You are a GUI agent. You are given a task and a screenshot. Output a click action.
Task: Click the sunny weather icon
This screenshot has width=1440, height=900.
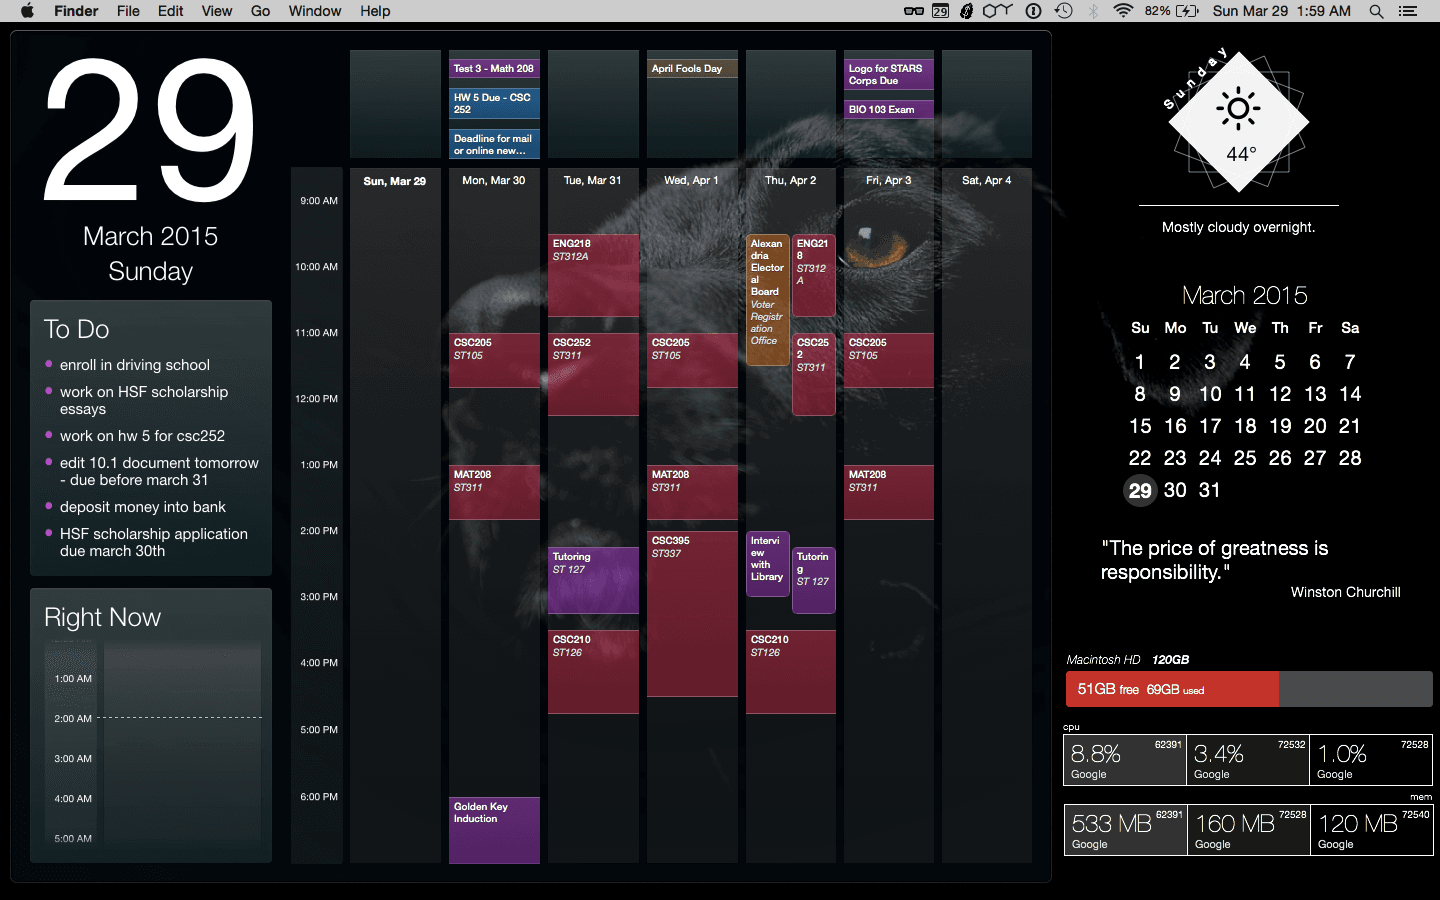pyautogui.click(x=1238, y=109)
